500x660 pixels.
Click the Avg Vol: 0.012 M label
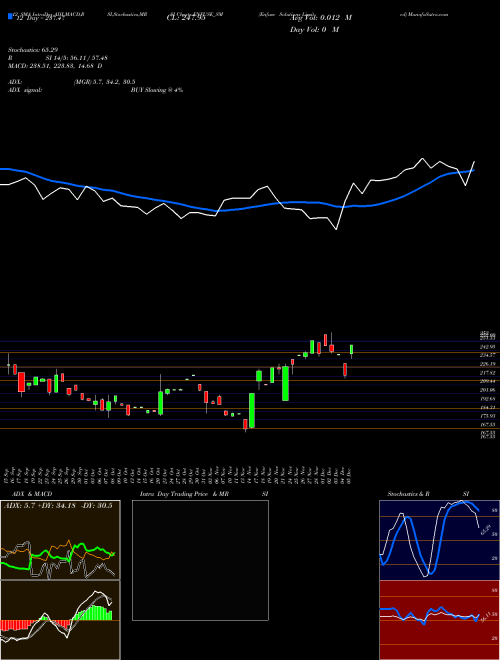[x=321, y=18]
